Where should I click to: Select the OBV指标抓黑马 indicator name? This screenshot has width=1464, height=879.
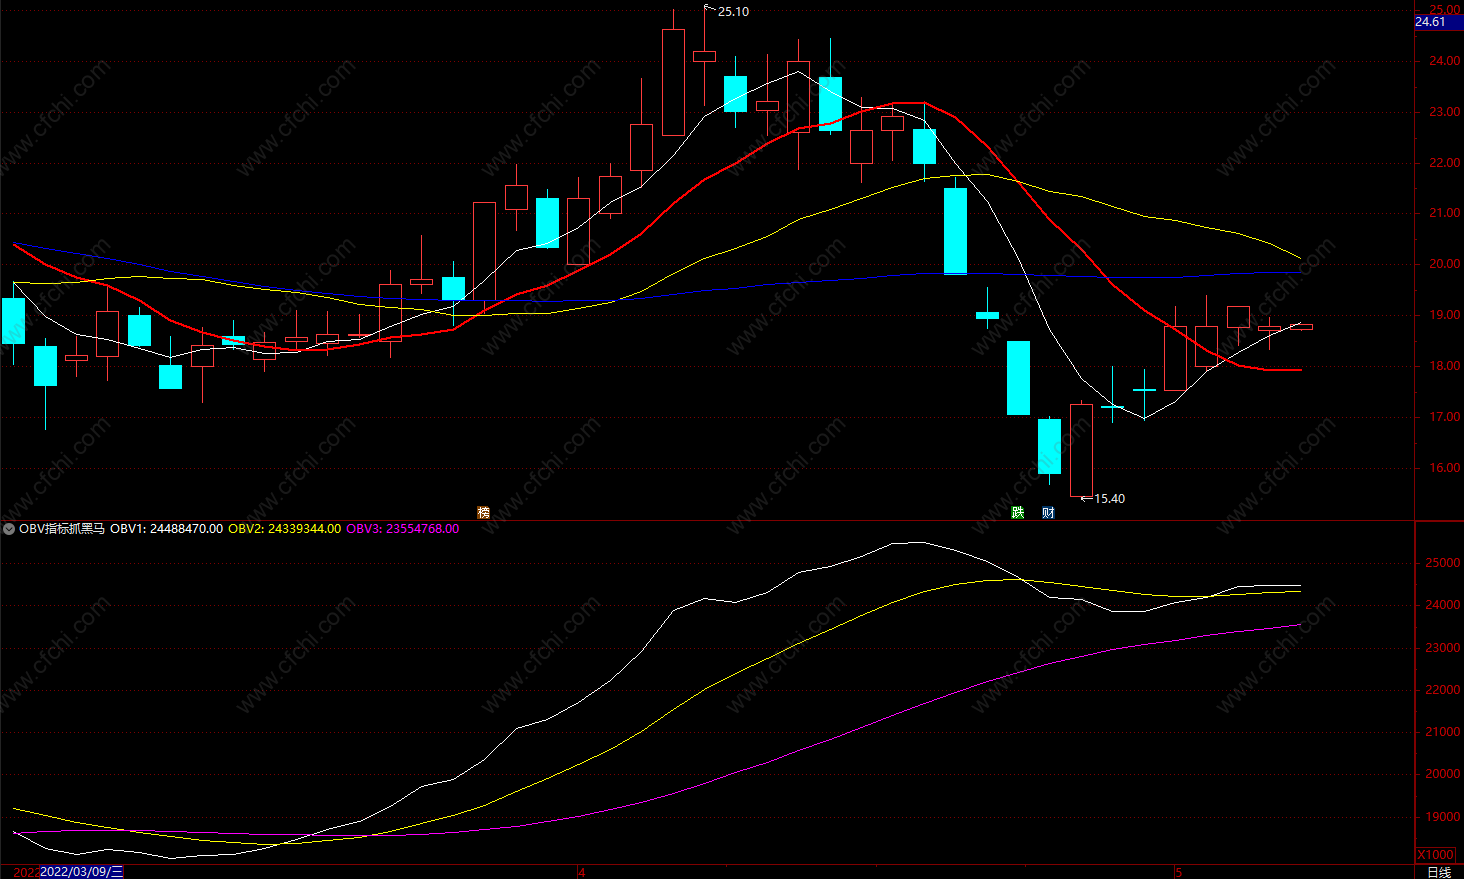pyautogui.click(x=62, y=529)
